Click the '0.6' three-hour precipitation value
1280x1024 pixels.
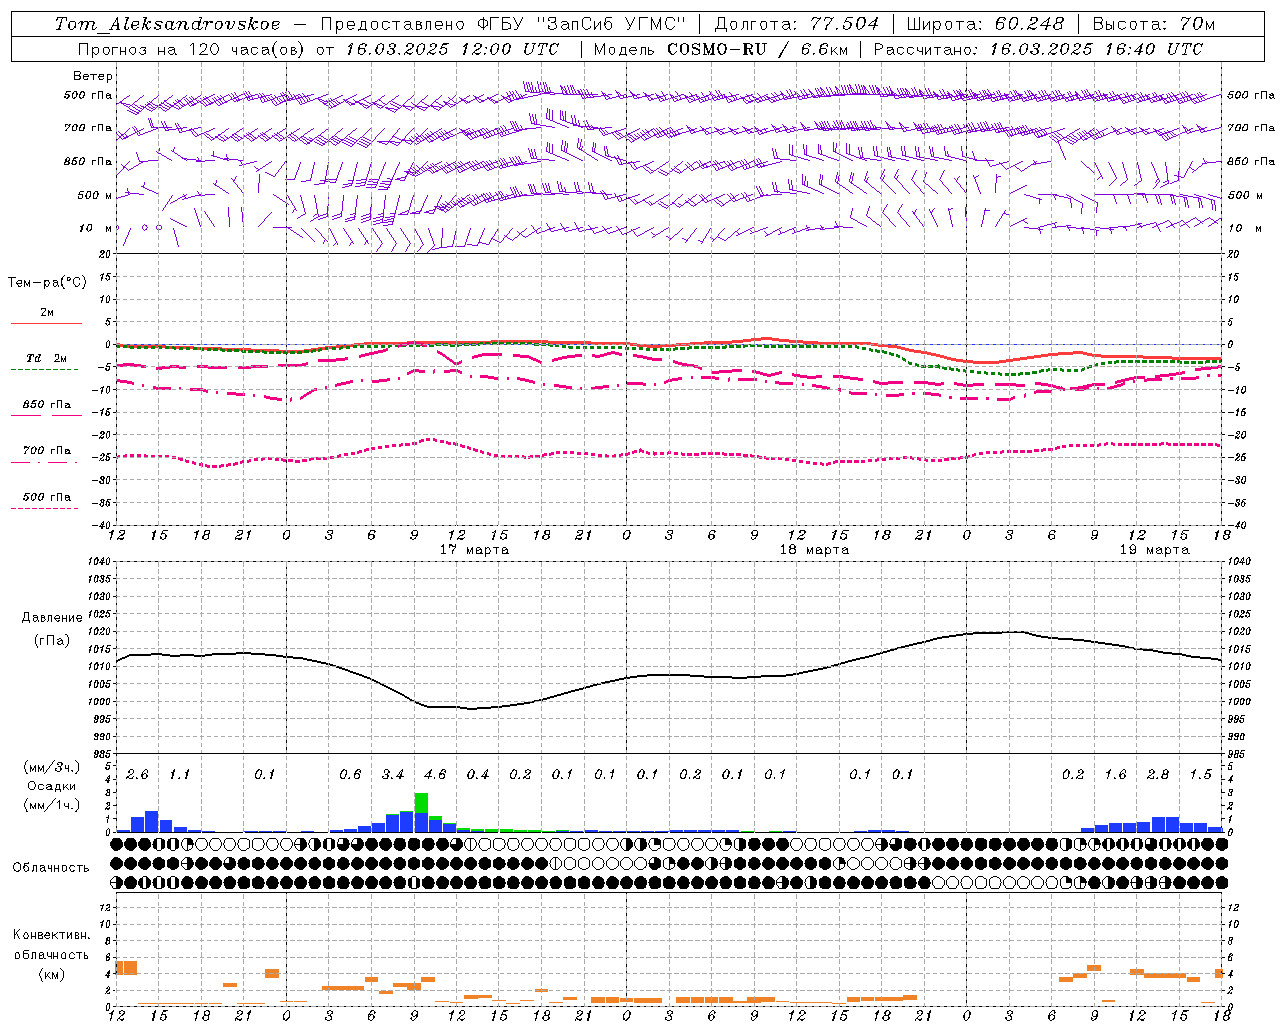pyautogui.click(x=350, y=775)
